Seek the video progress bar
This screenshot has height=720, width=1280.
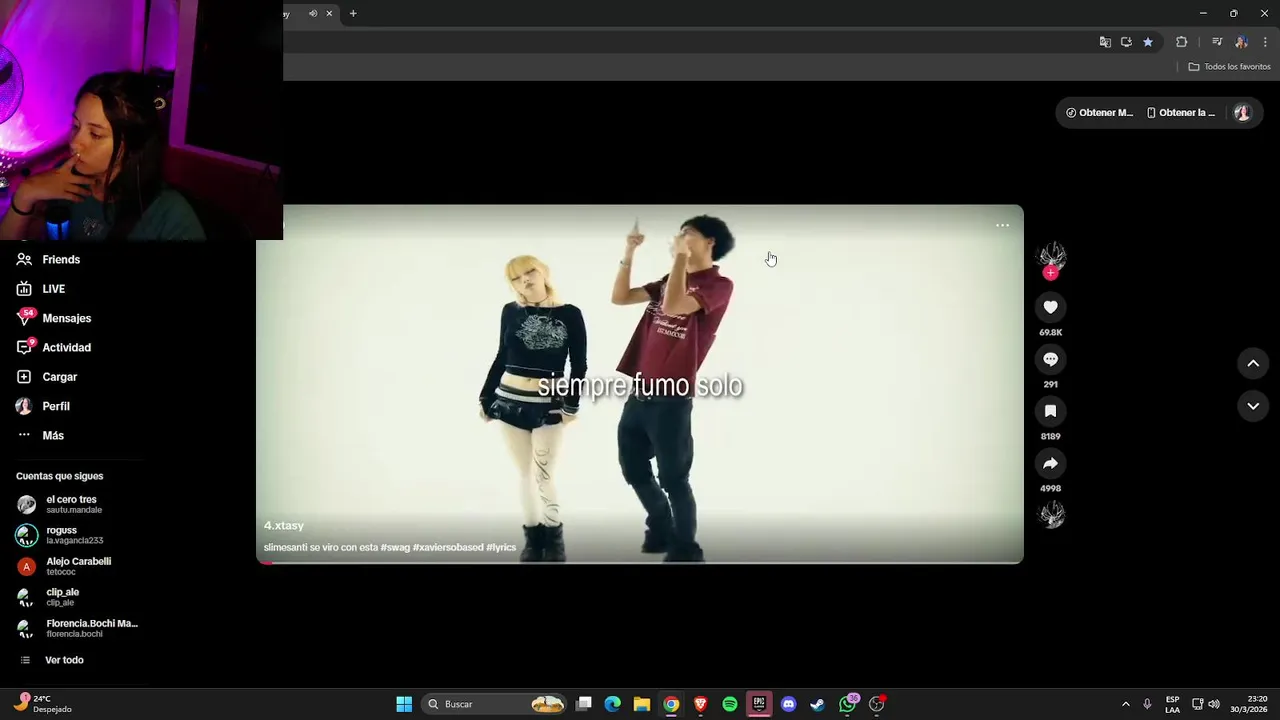click(640, 562)
